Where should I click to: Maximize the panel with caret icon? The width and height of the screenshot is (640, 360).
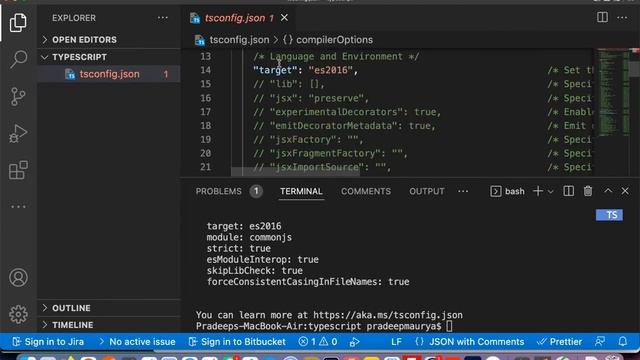point(608,191)
